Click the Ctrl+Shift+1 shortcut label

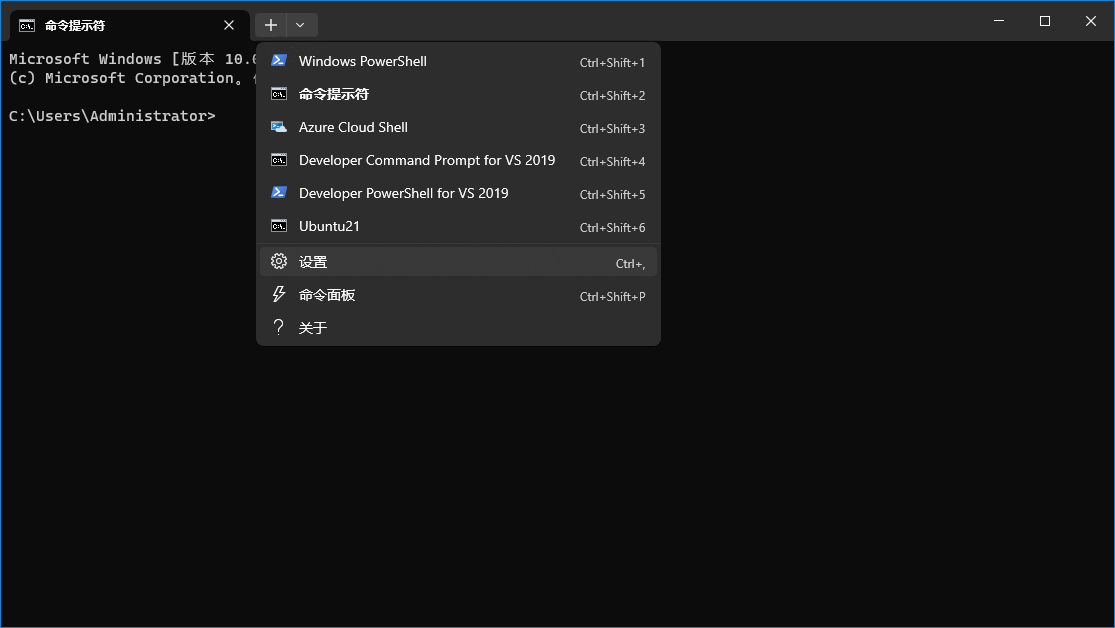(612, 63)
